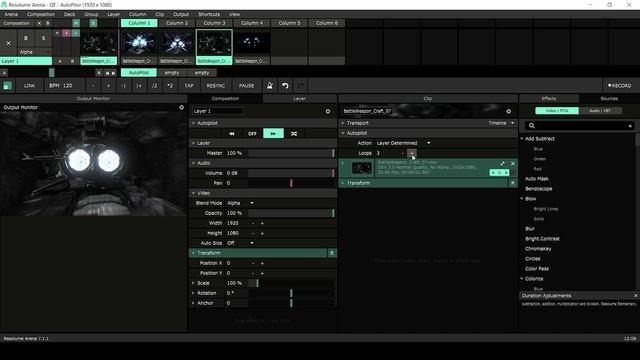Toggle the Layer 1 solo S button
This screenshot has height=360, width=640.
[43, 38]
